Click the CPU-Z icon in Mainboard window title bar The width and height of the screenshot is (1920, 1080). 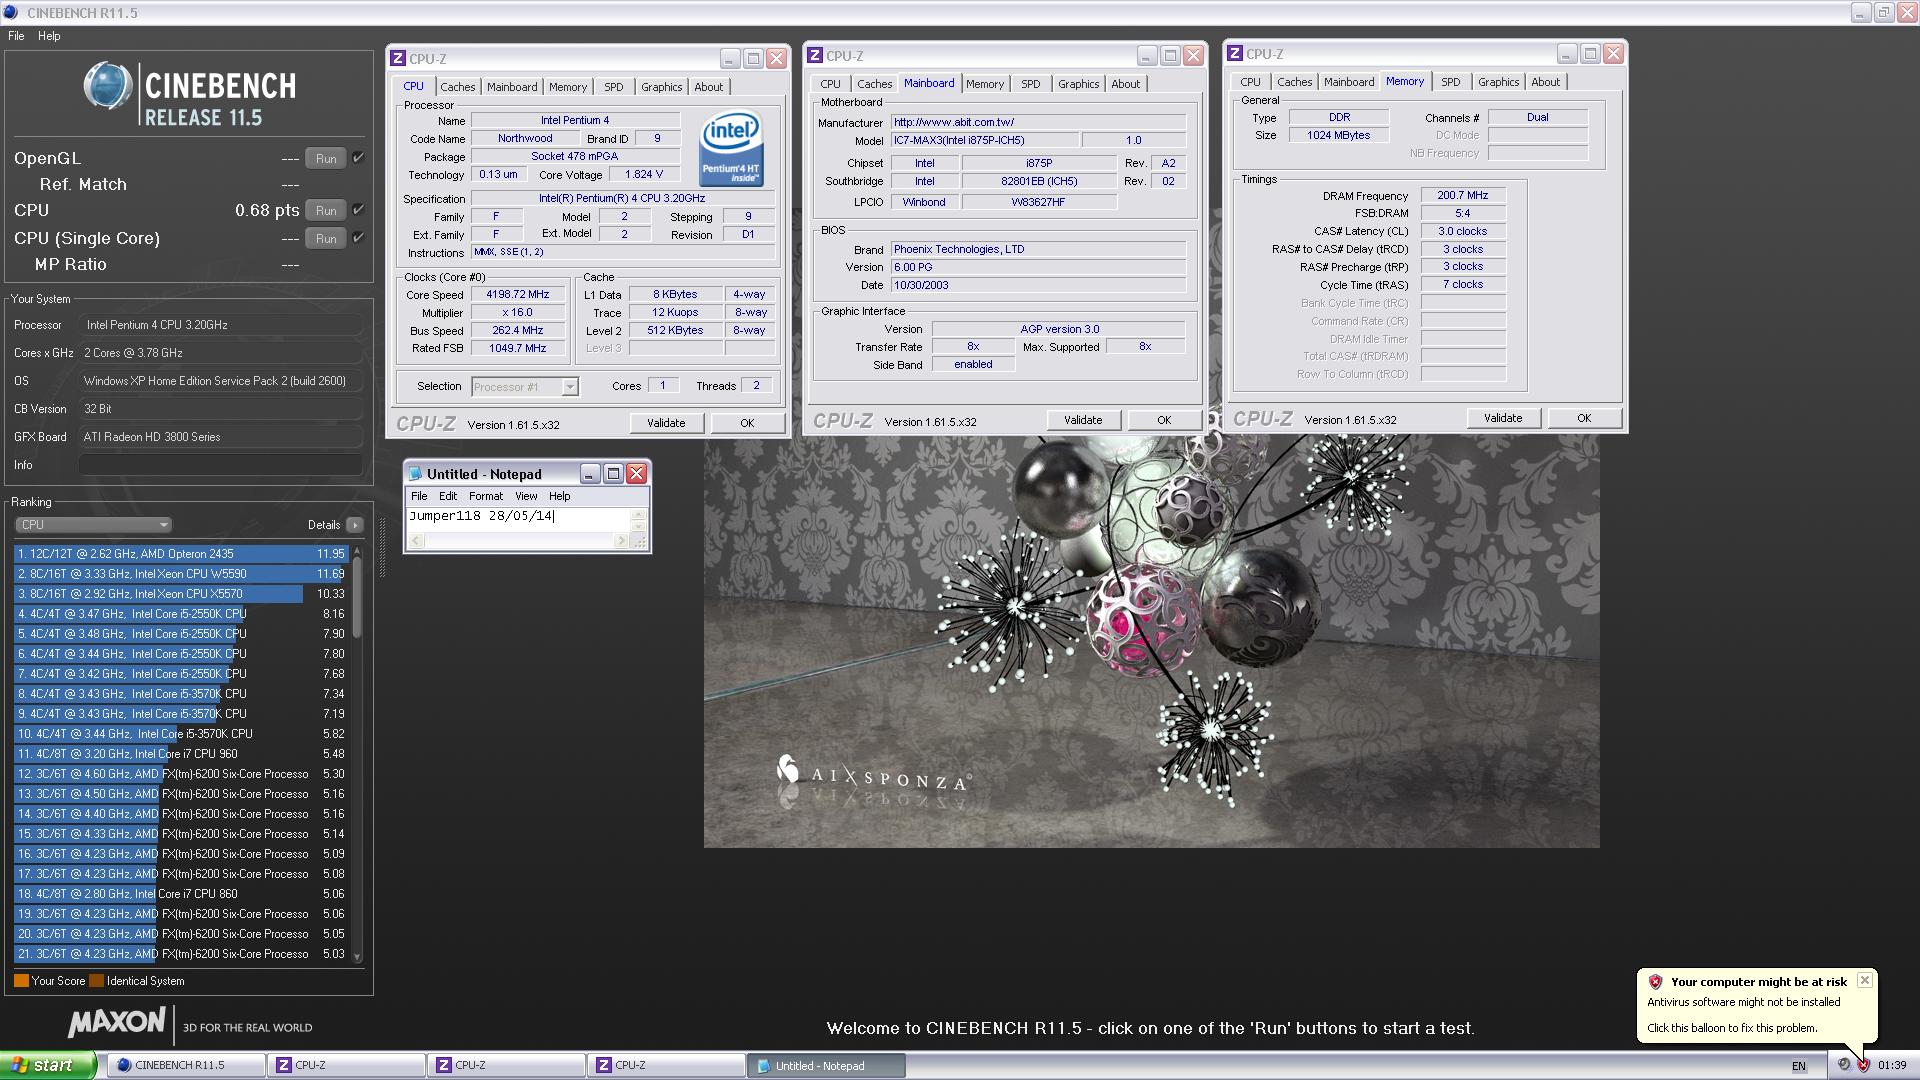click(815, 56)
